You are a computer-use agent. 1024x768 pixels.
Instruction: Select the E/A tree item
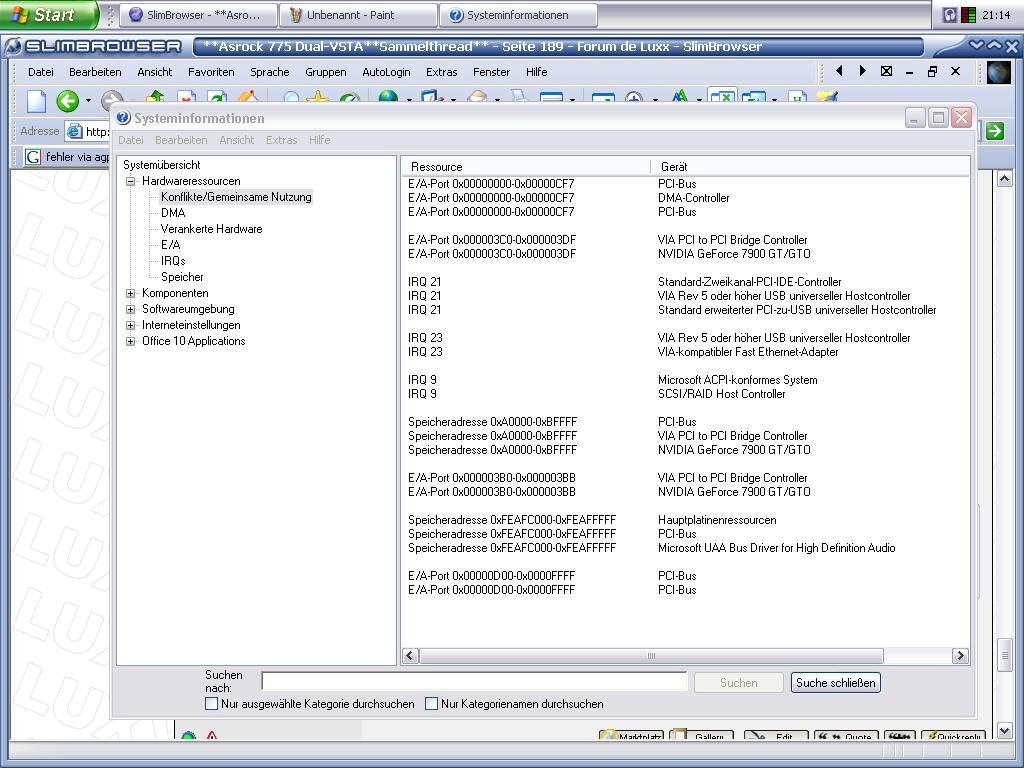(x=170, y=245)
